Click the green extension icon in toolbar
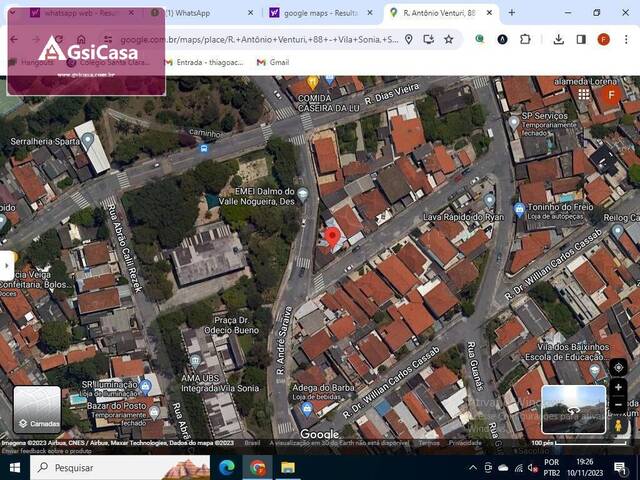 pyautogui.click(x=480, y=40)
